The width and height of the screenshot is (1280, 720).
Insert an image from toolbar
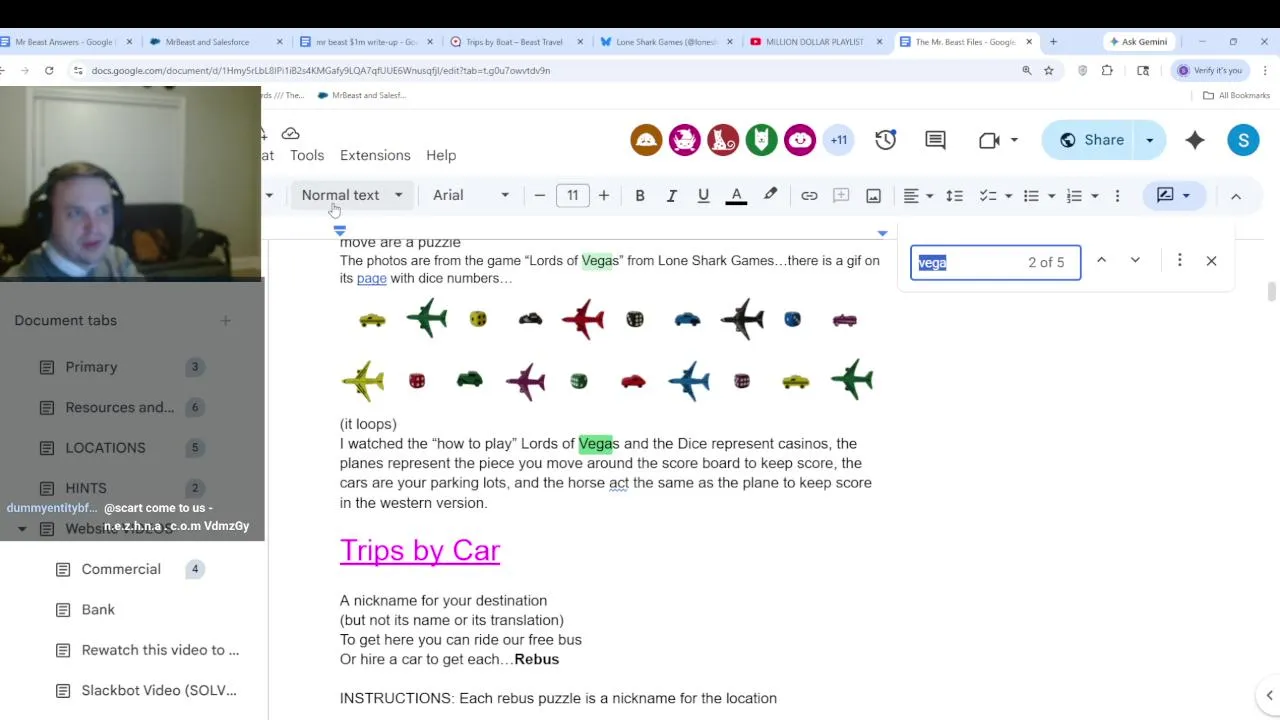[873, 196]
